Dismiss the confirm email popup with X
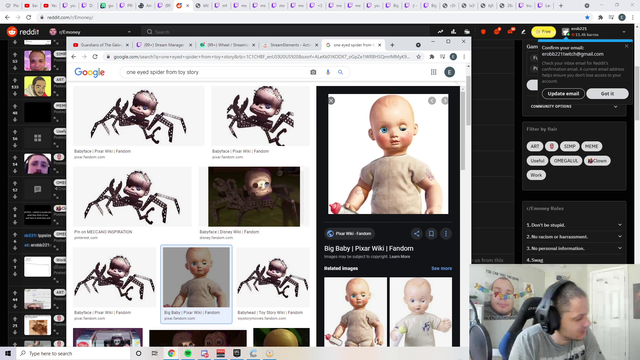This screenshot has height=360, width=640. click(627, 46)
